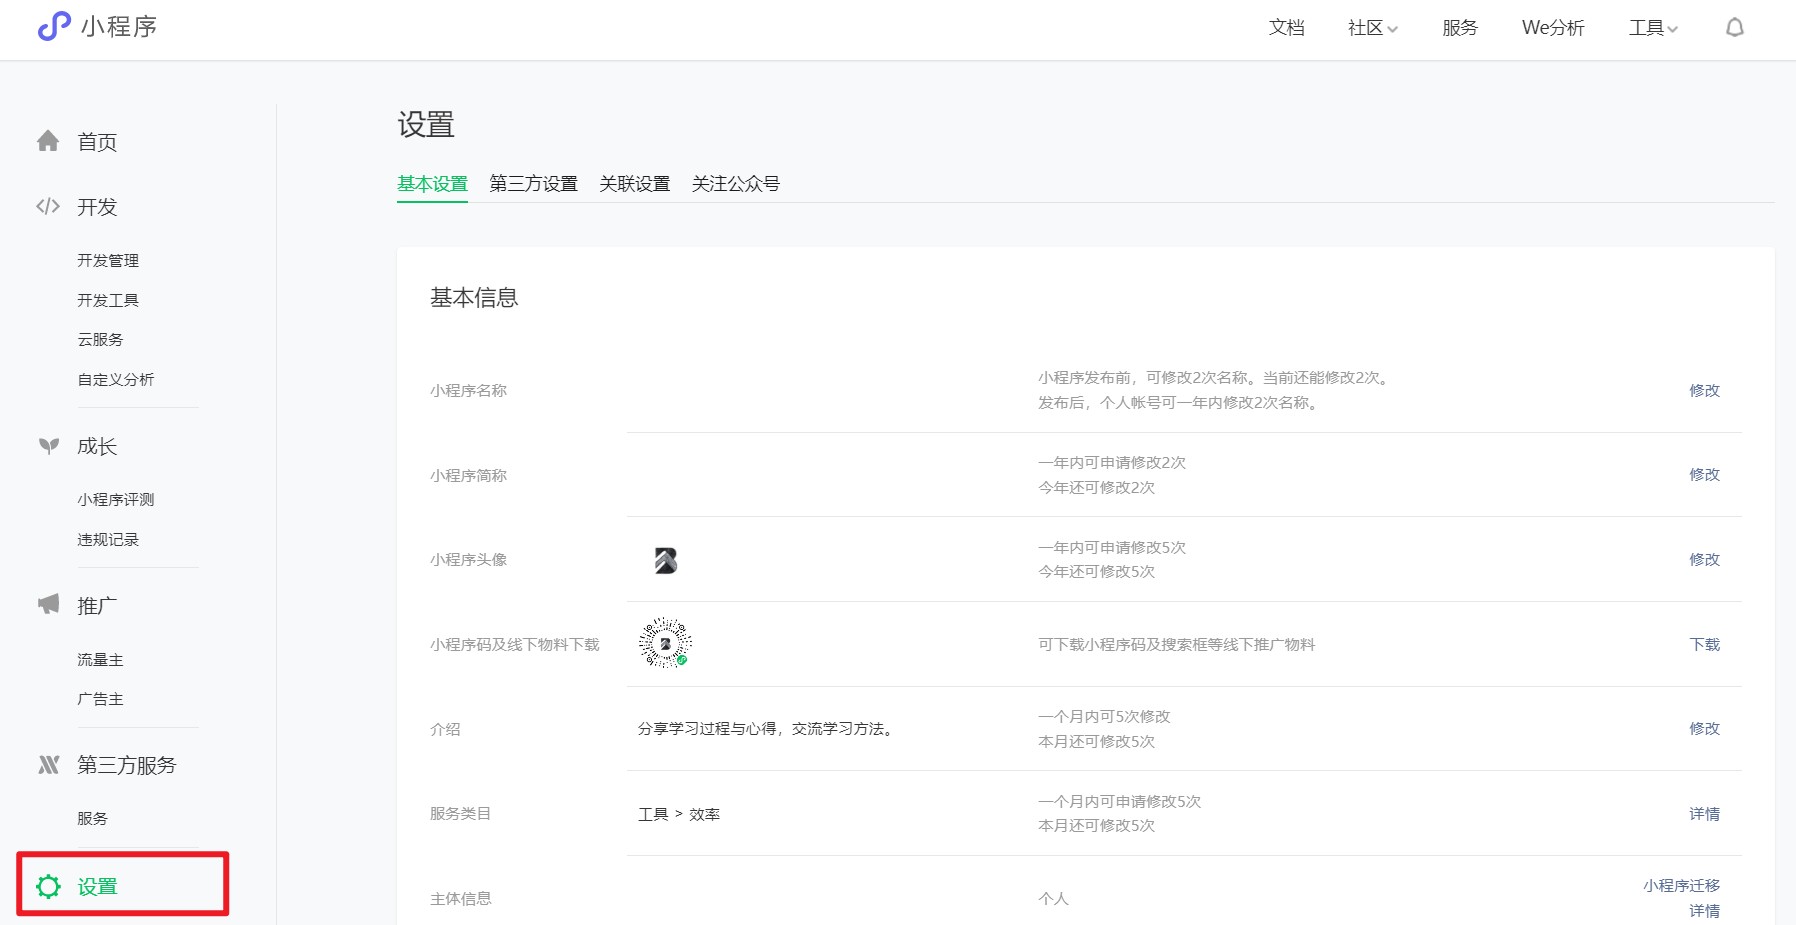Click the 首页 home icon
1796x925 pixels.
[48, 141]
